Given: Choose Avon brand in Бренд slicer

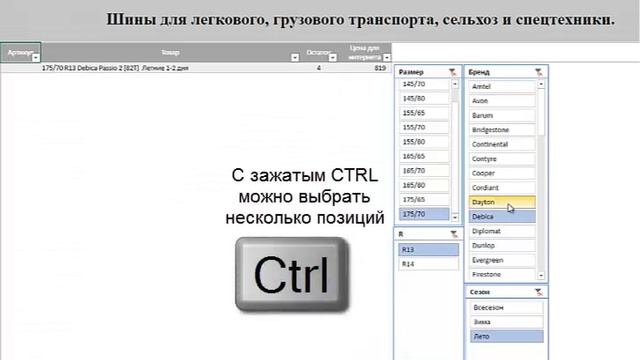Looking at the screenshot, I should (502, 101).
